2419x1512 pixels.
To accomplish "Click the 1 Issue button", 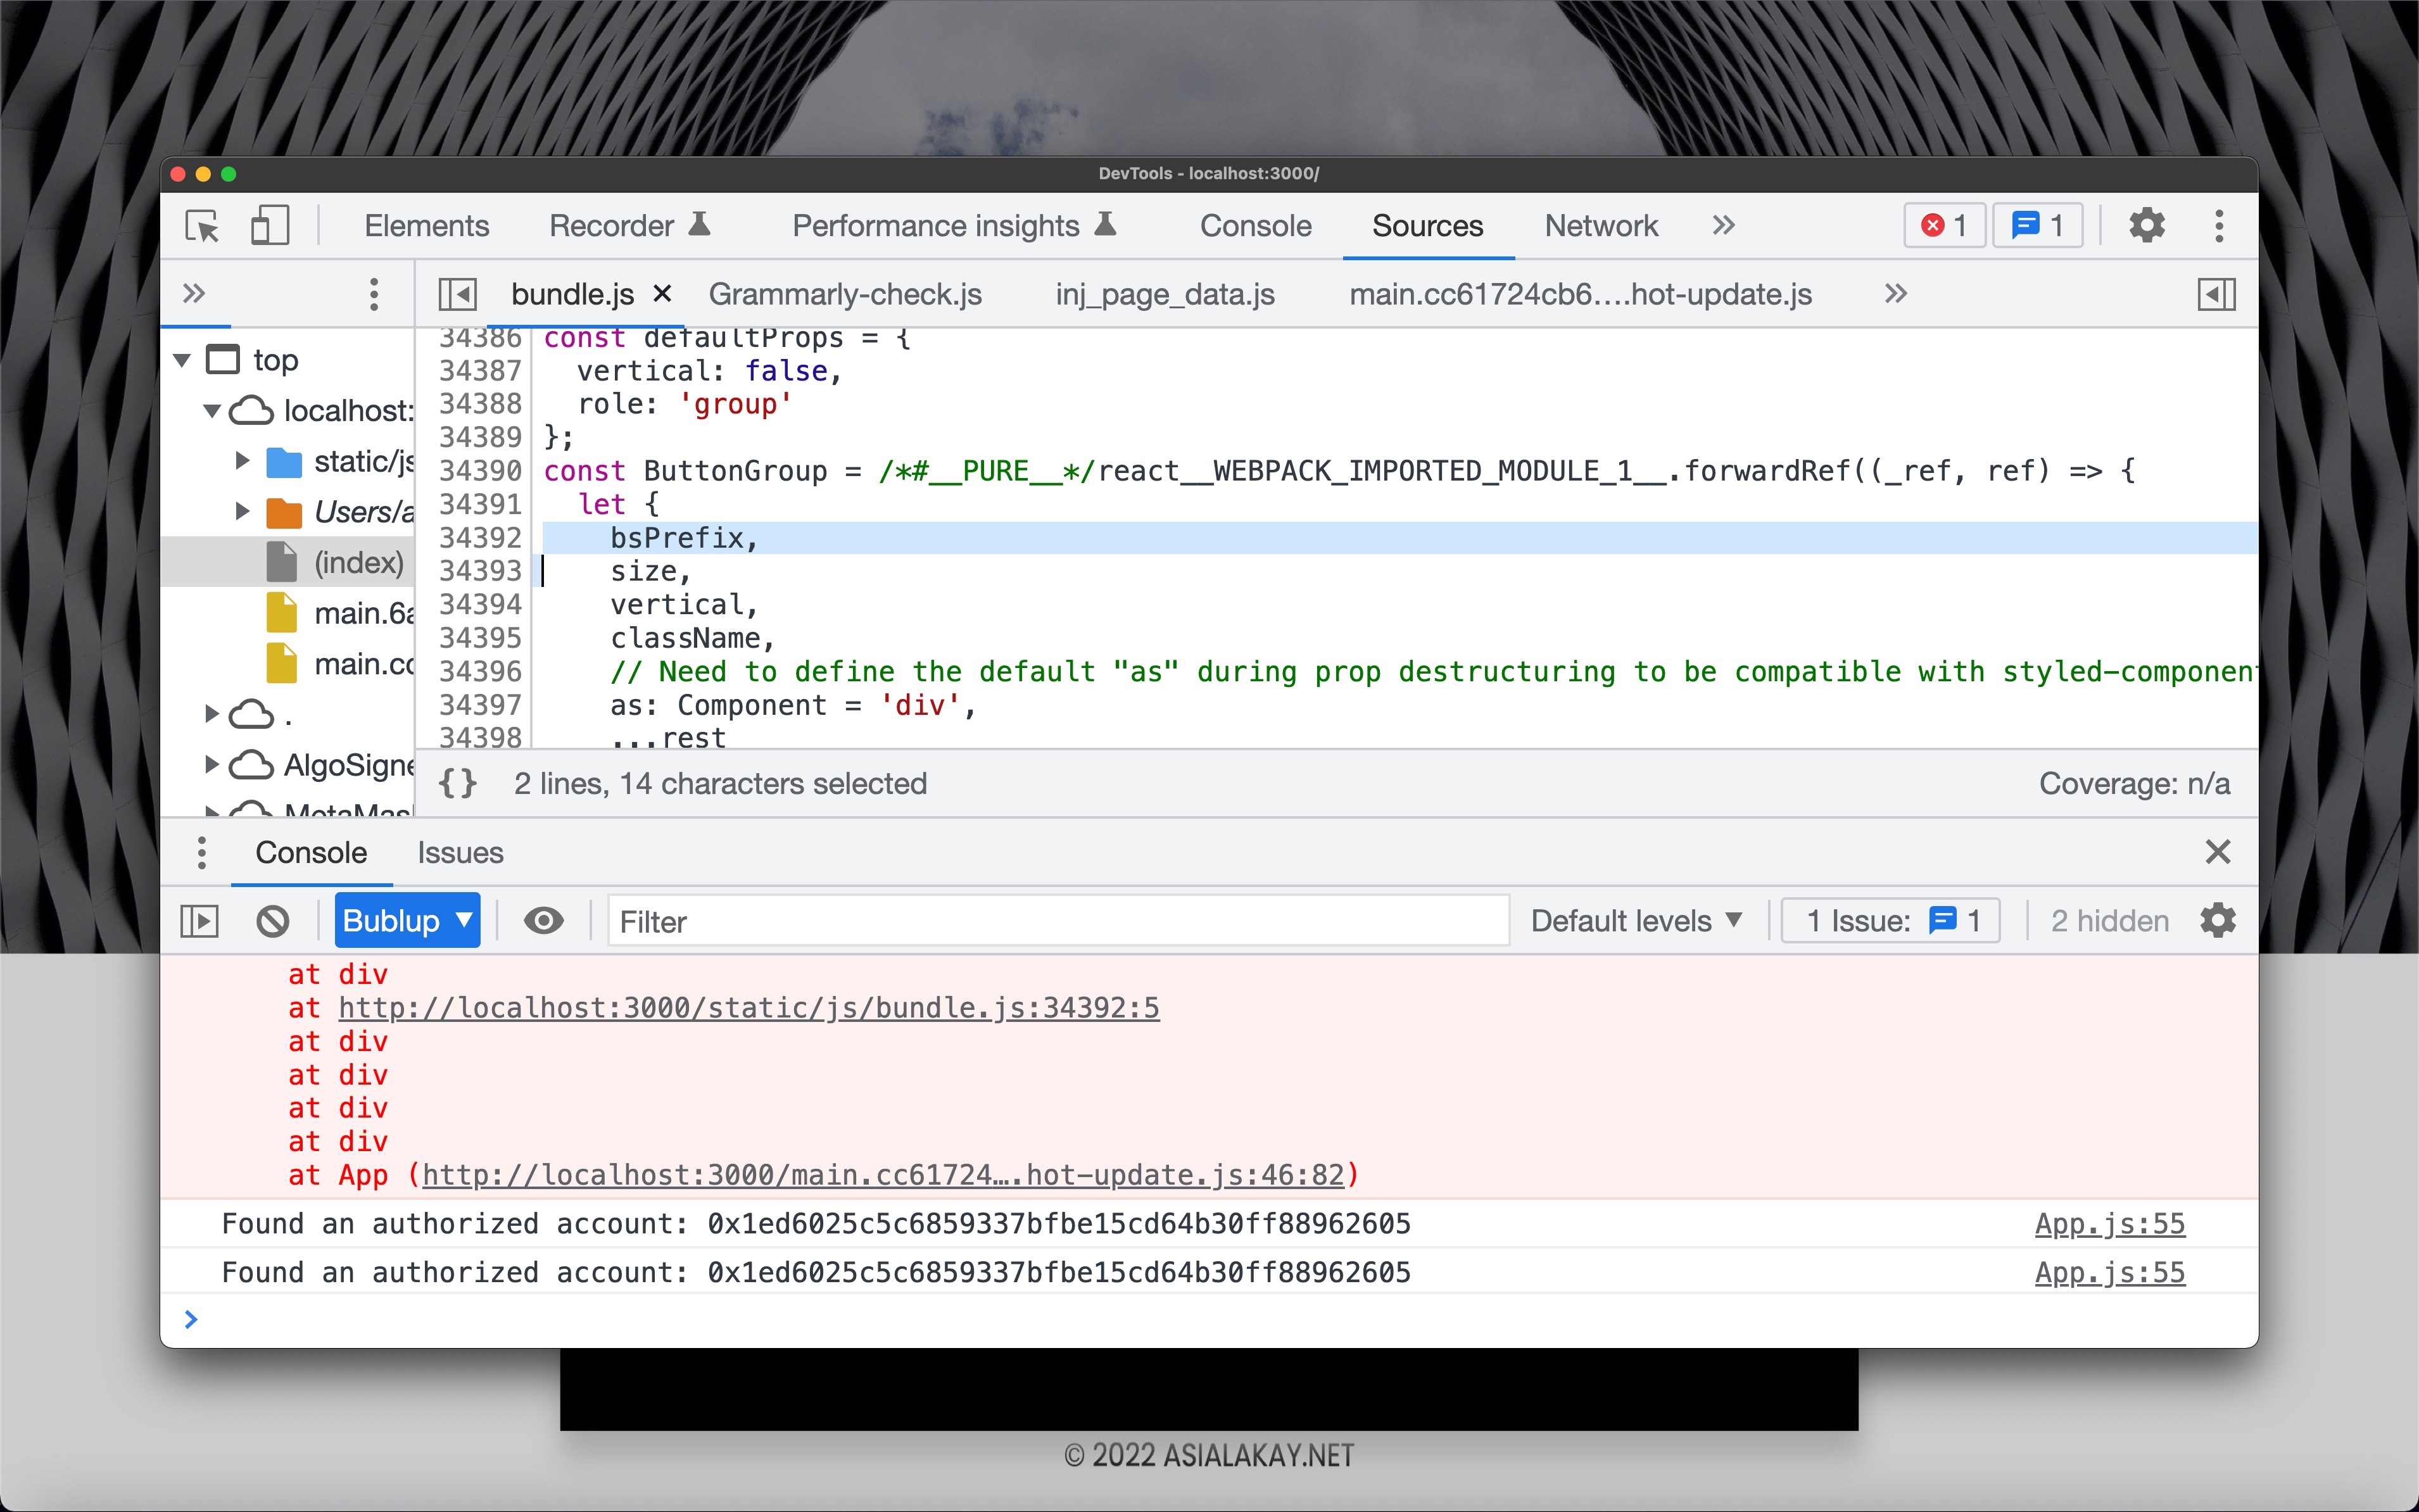I will point(1890,921).
